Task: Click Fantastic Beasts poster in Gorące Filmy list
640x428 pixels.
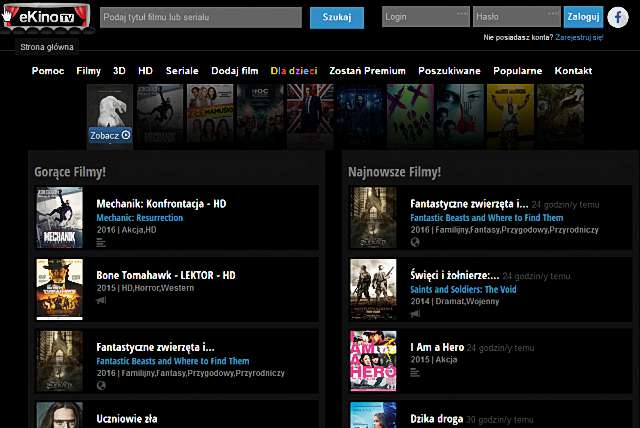Action: [x=60, y=361]
